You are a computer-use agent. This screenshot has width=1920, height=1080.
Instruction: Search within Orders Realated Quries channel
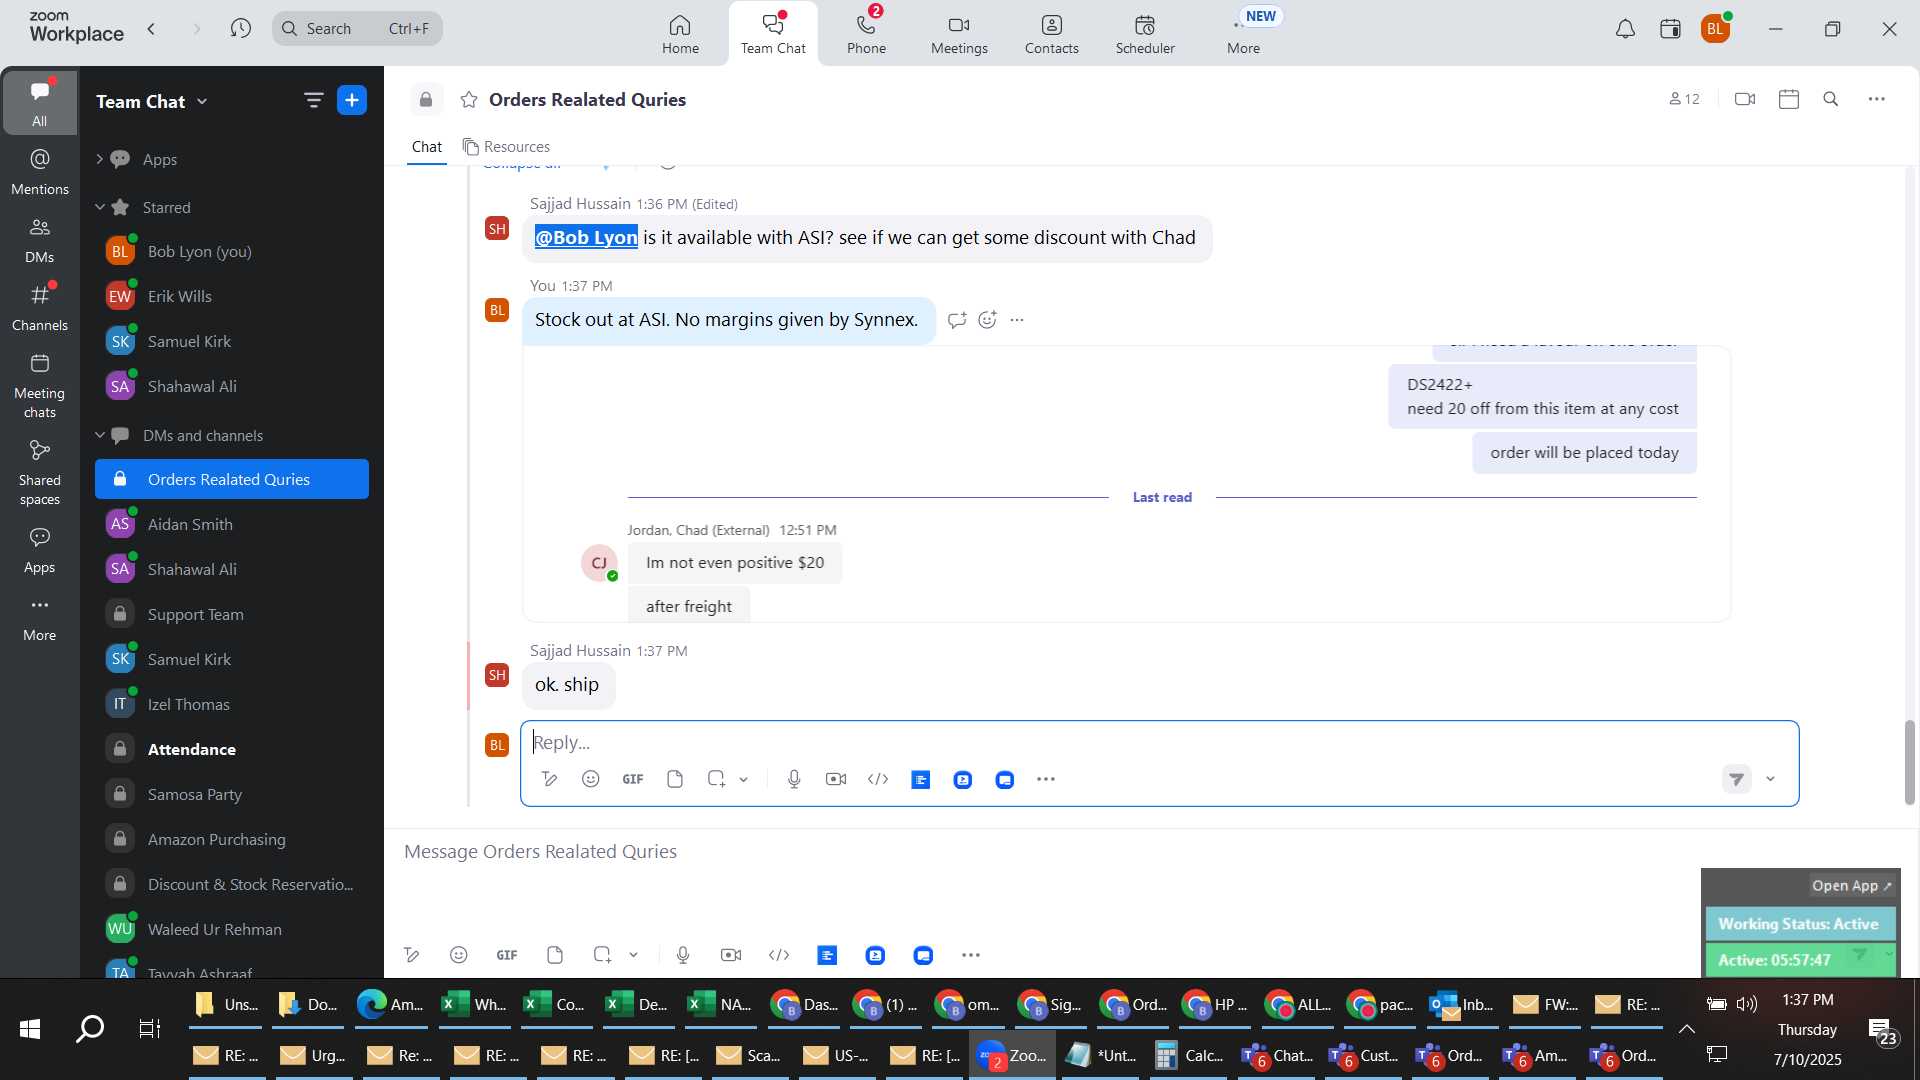(1831, 99)
